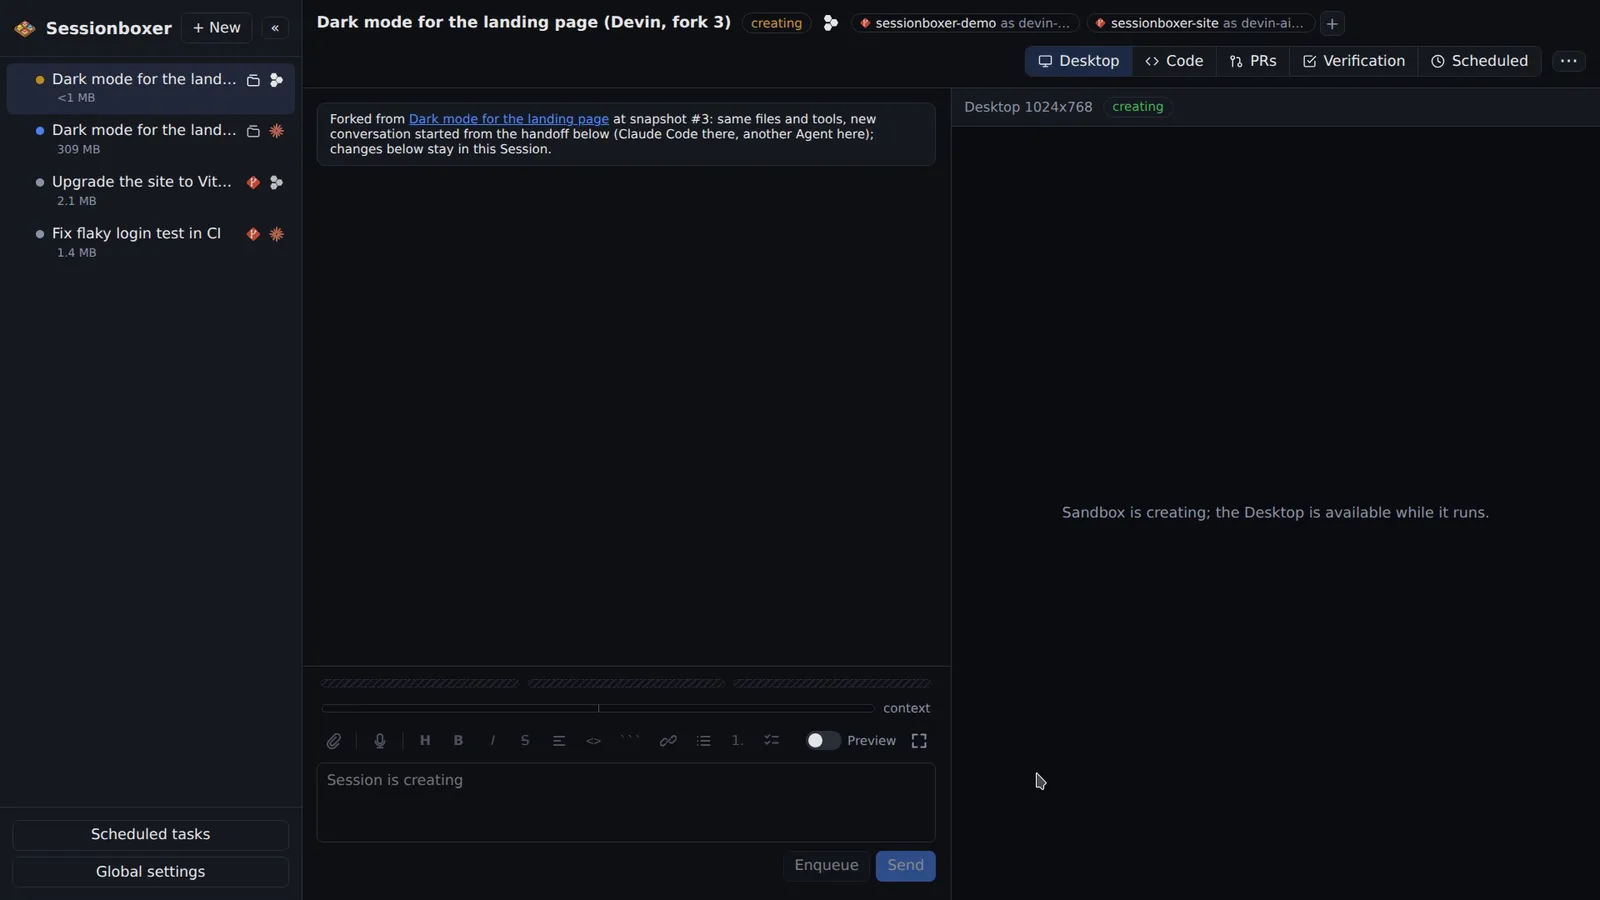
Task: Open the Scheduled tab
Action: [1480, 61]
